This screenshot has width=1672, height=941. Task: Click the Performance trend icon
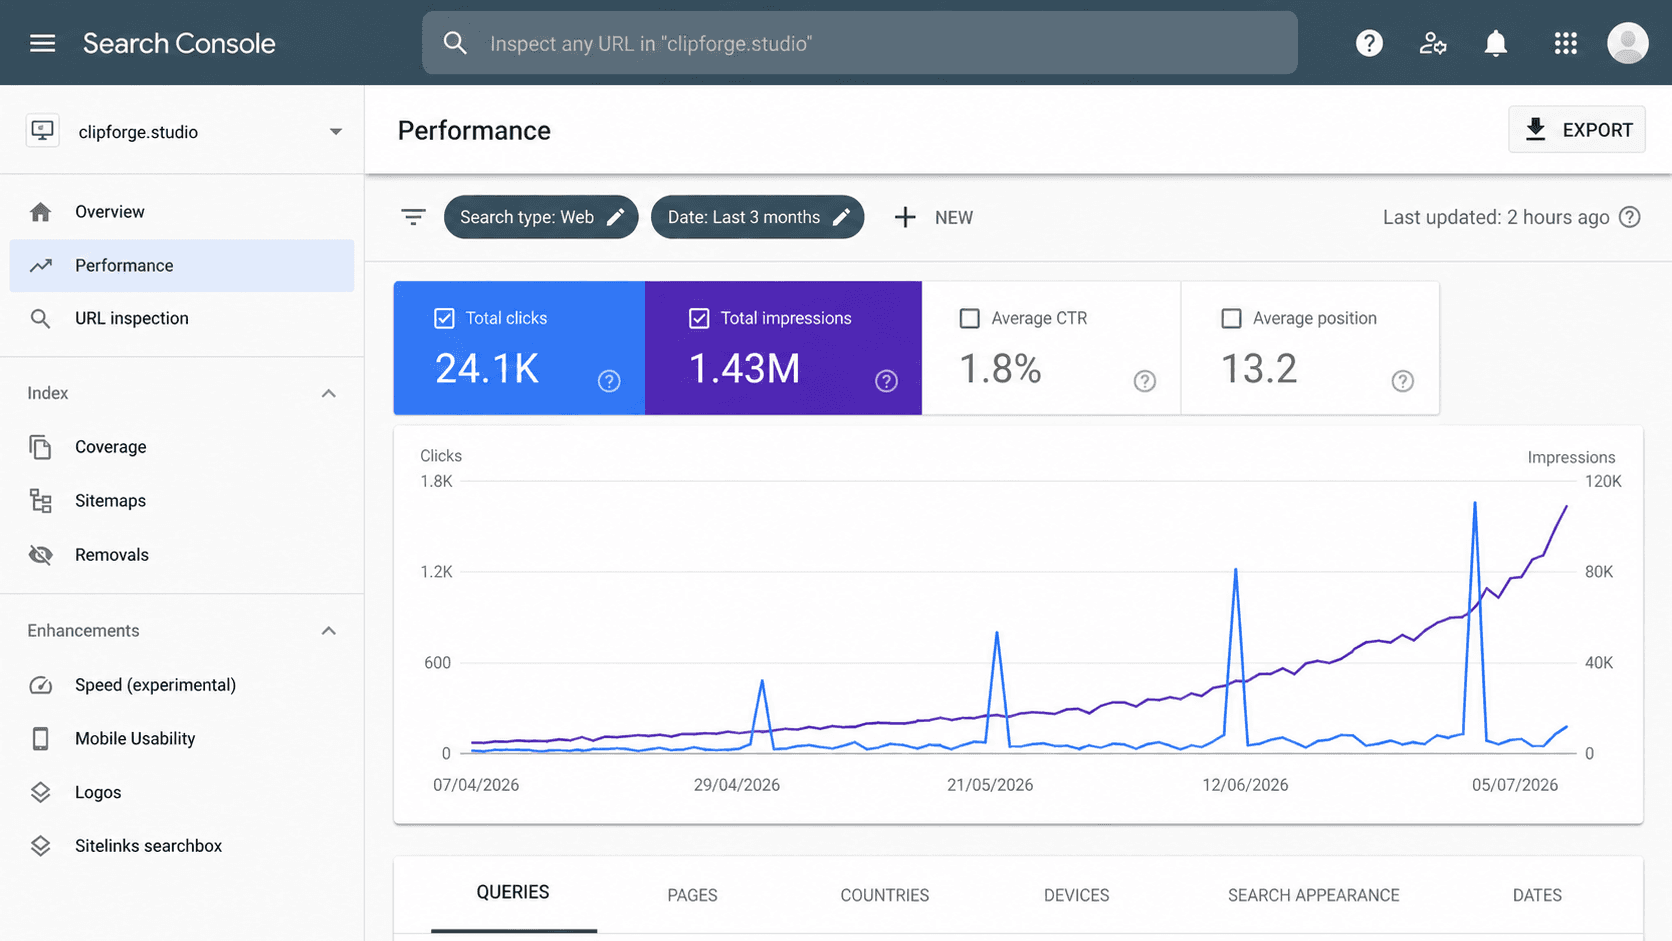41,265
